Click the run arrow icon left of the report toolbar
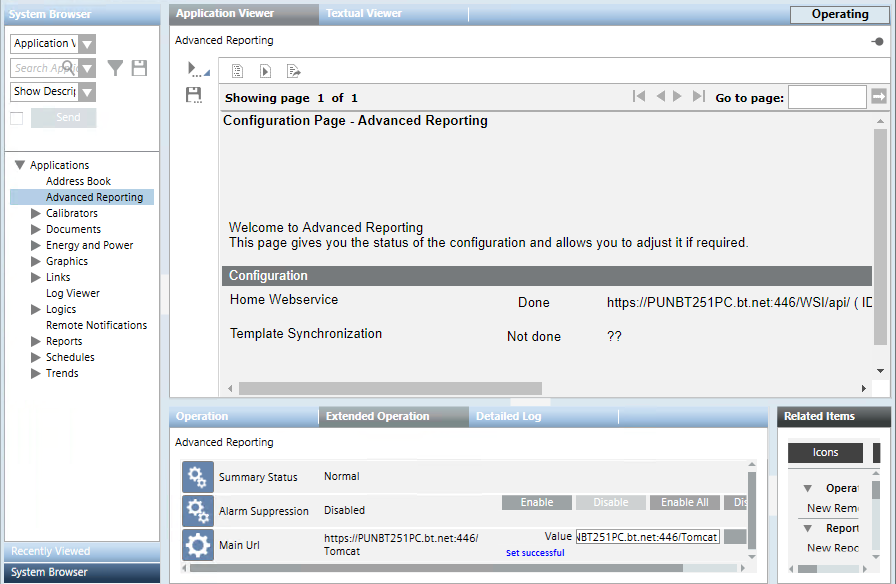The height and width of the screenshot is (584, 896). (196, 69)
